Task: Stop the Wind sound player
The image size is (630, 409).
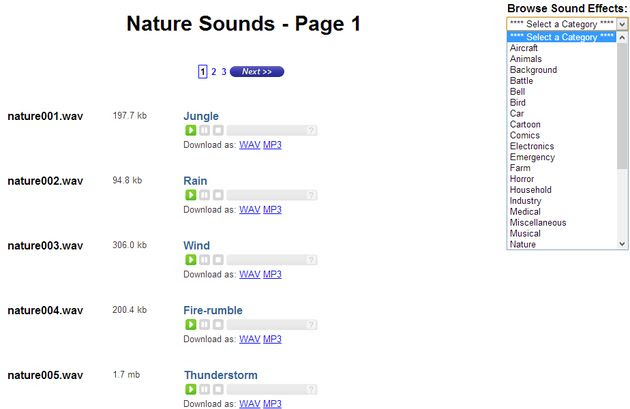Action: (x=218, y=260)
